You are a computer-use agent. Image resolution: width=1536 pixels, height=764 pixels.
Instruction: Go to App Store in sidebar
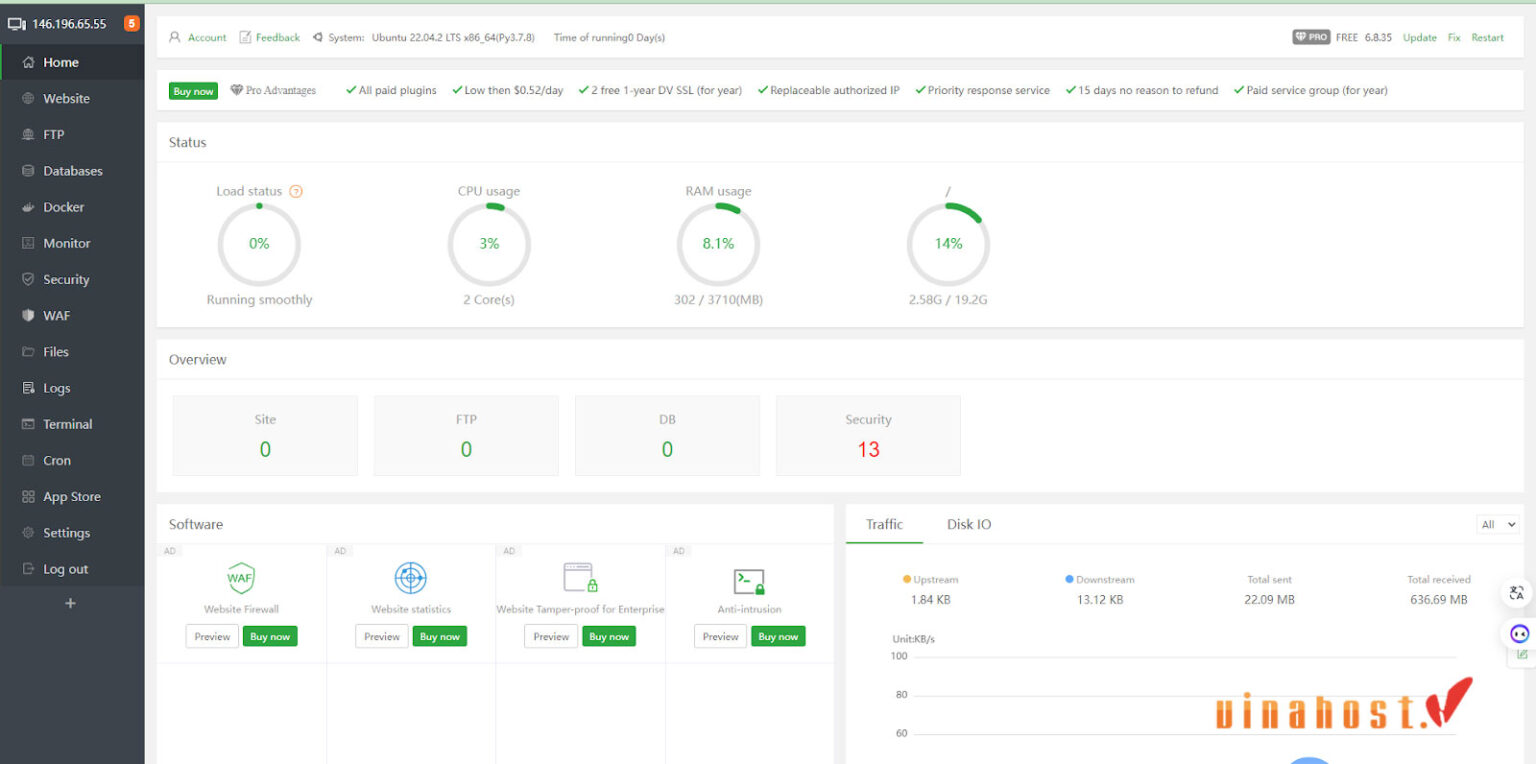[x=71, y=497]
